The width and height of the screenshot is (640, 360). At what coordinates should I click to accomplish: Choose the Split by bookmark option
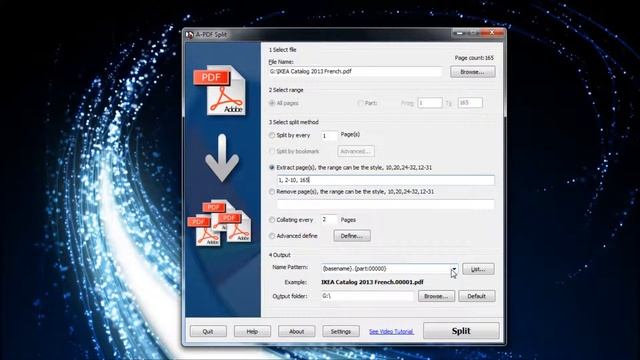point(272,151)
